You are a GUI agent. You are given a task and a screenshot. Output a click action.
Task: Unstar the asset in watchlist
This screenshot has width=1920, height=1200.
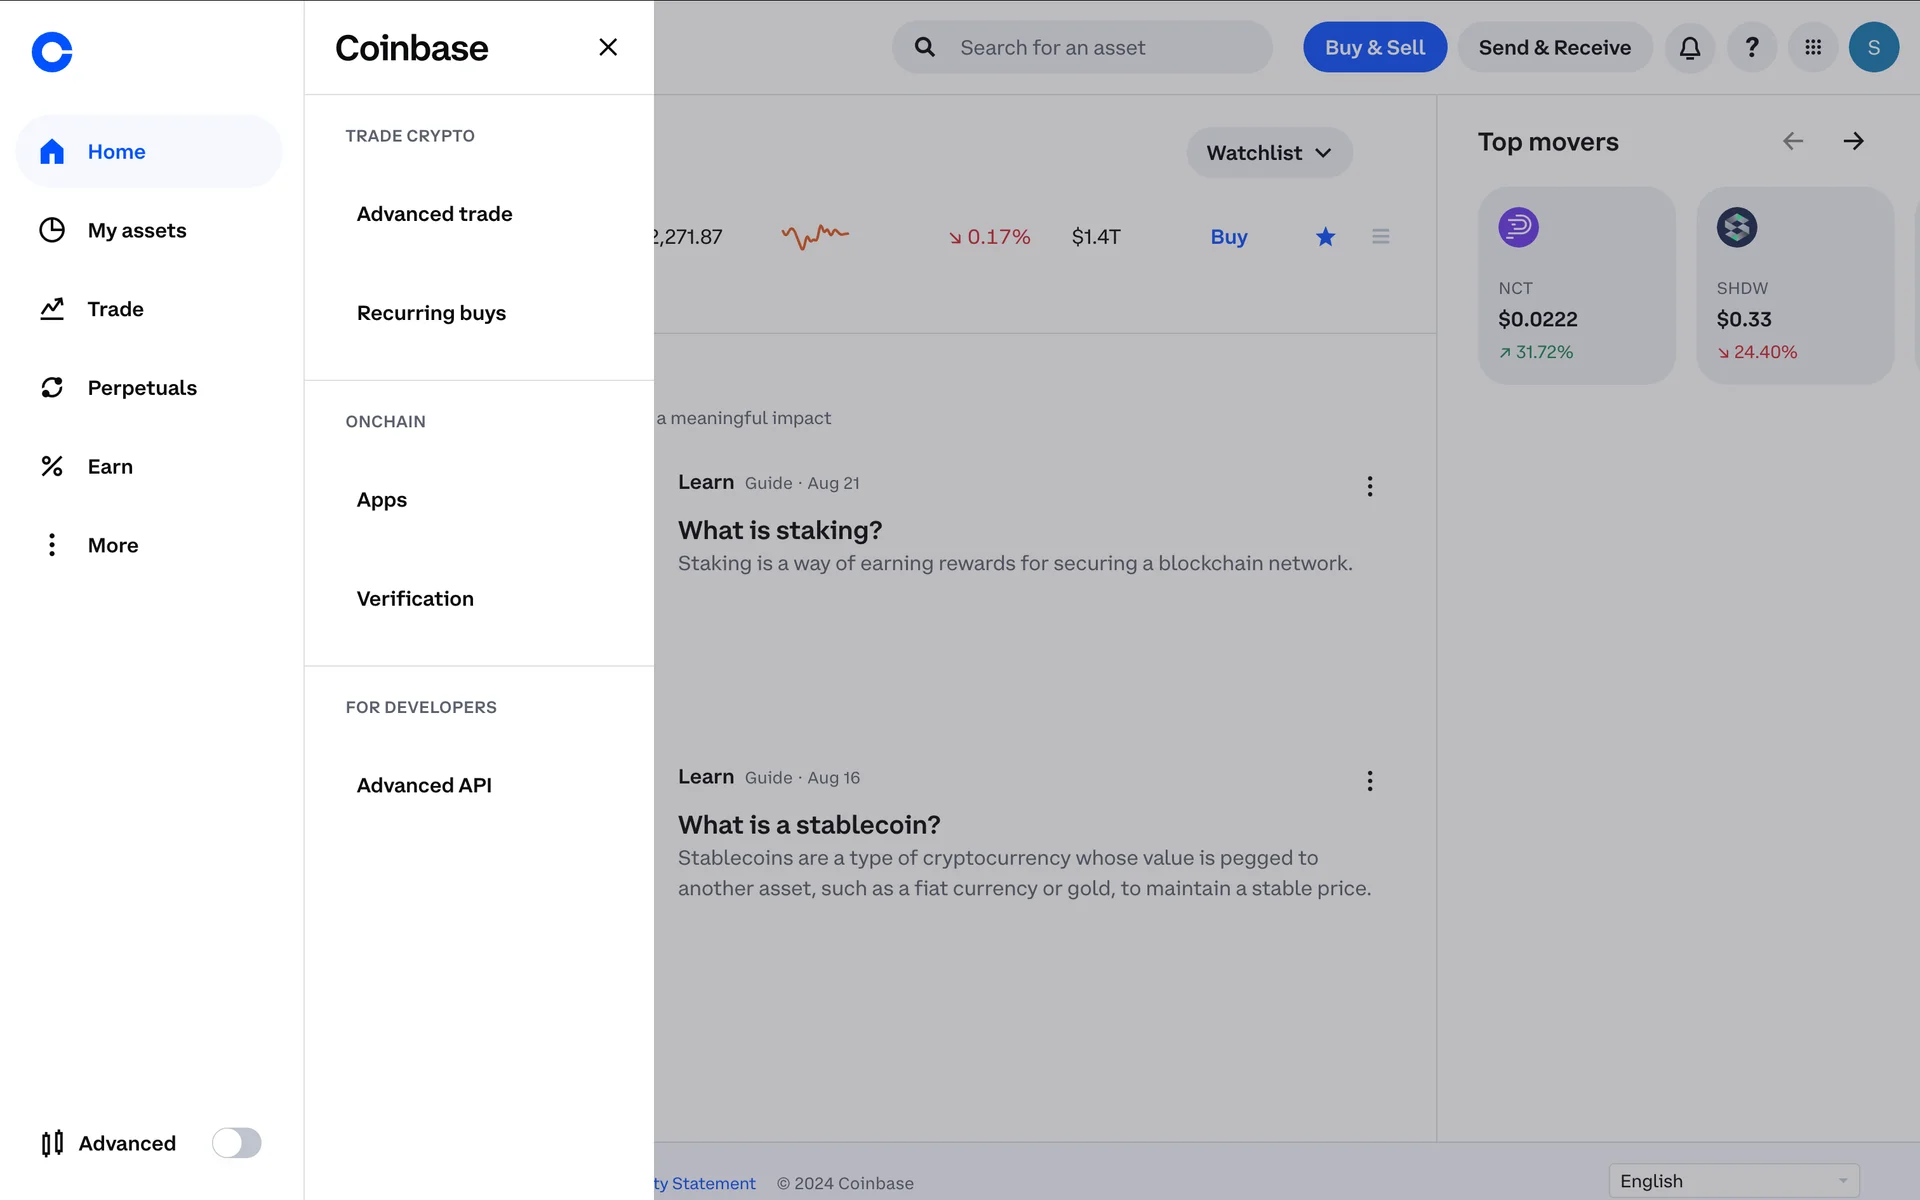(1325, 237)
